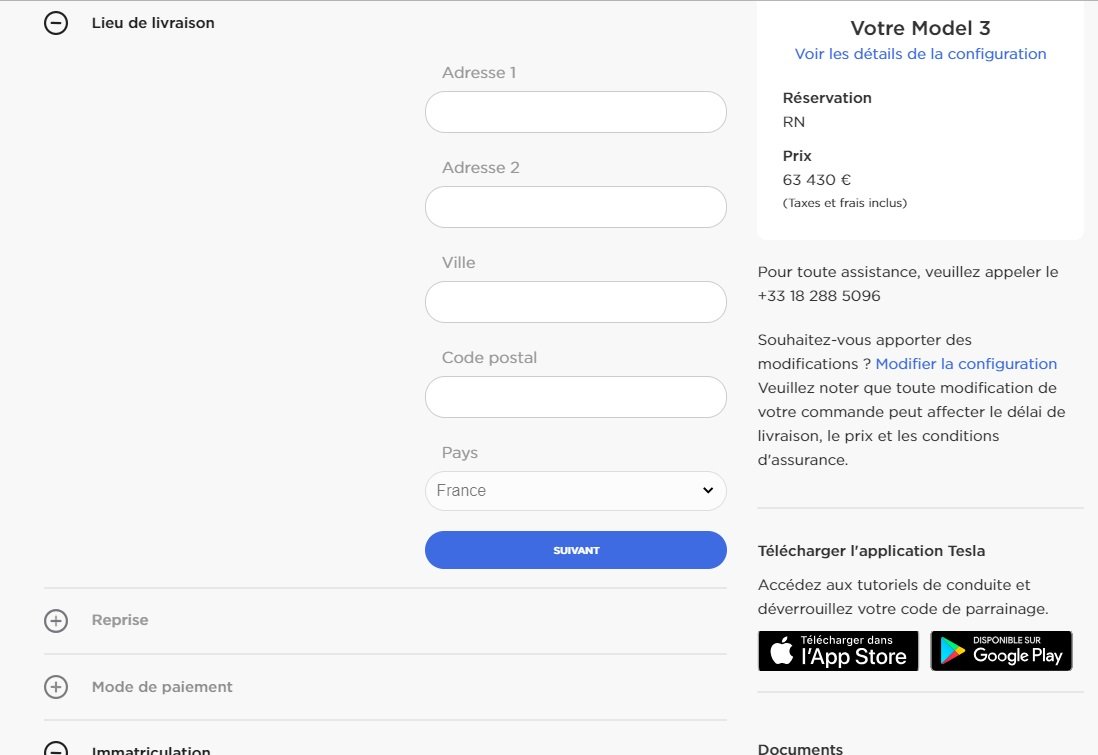
Task: Focus the Adresse 2 text box
Action: [x=575, y=207]
